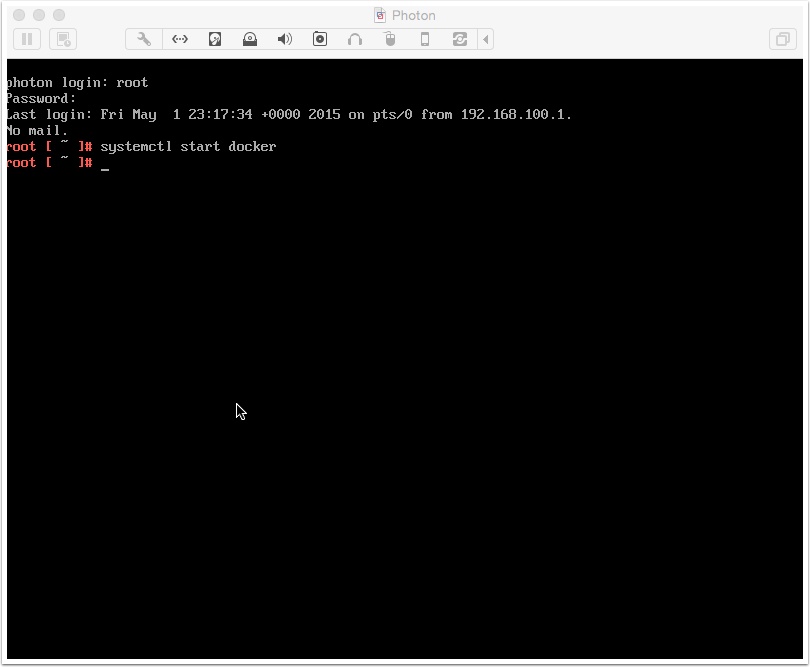
Task: Click the USB mouse device icon
Action: 390,39
